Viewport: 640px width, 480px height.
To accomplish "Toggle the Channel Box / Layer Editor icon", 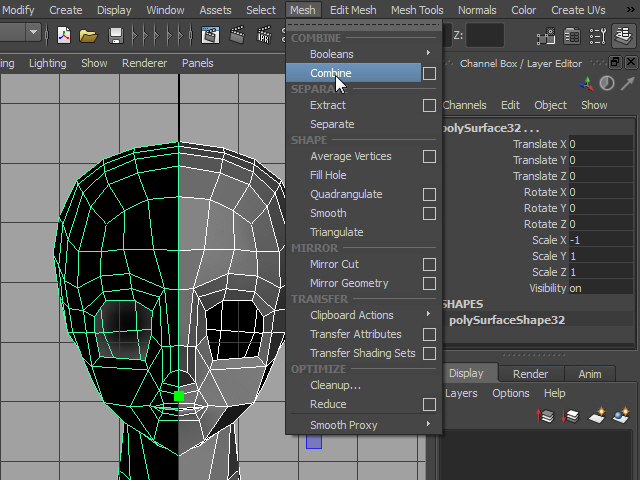I will pyautogui.click(x=623, y=36).
